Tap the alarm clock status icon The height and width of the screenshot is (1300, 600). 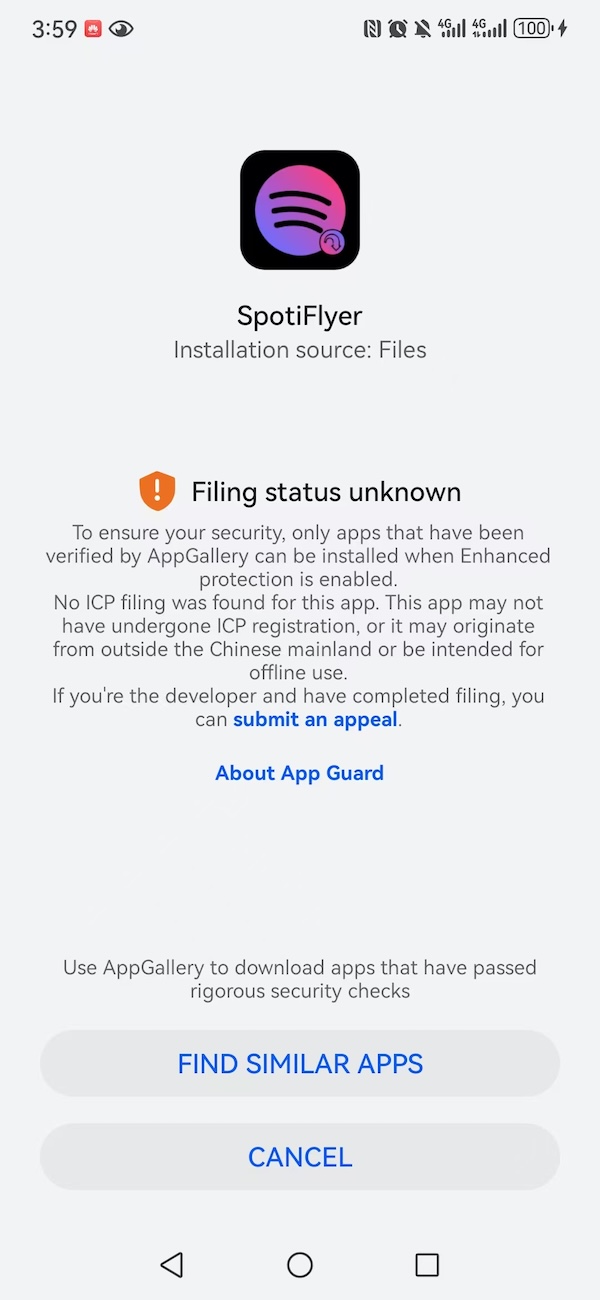pos(397,29)
